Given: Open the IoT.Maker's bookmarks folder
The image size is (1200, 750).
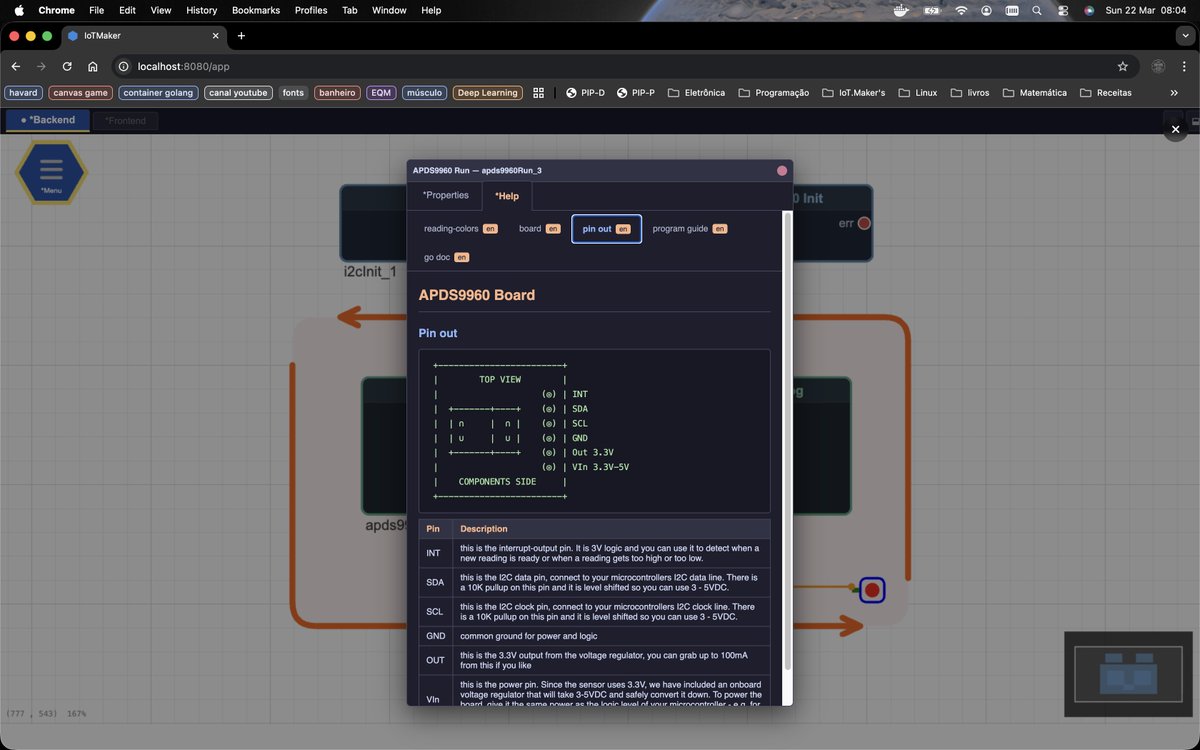Looking at the screenshot, I should coord(854,93).
